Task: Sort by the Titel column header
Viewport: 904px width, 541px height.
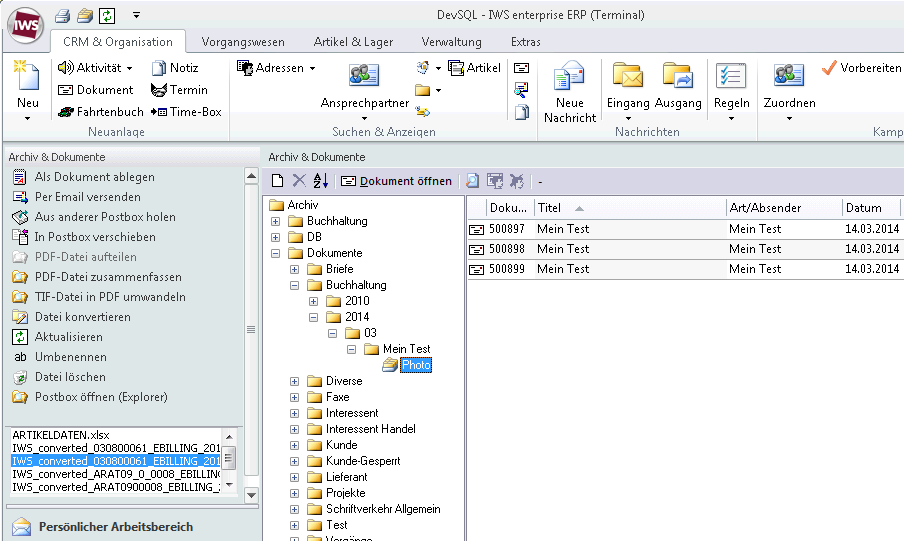Action: click(x=630, y=208)
